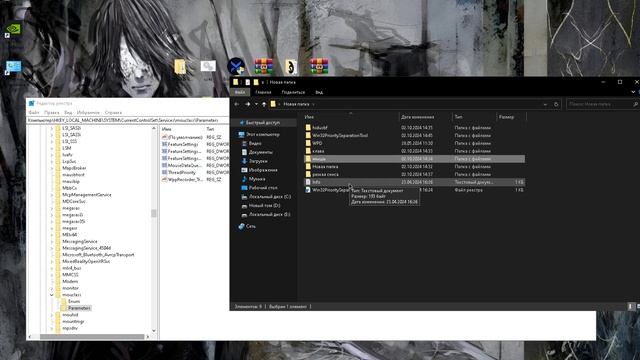
Task: Open recent locations dropdown in Explorer navigation
Action: [x=256, y=104]
